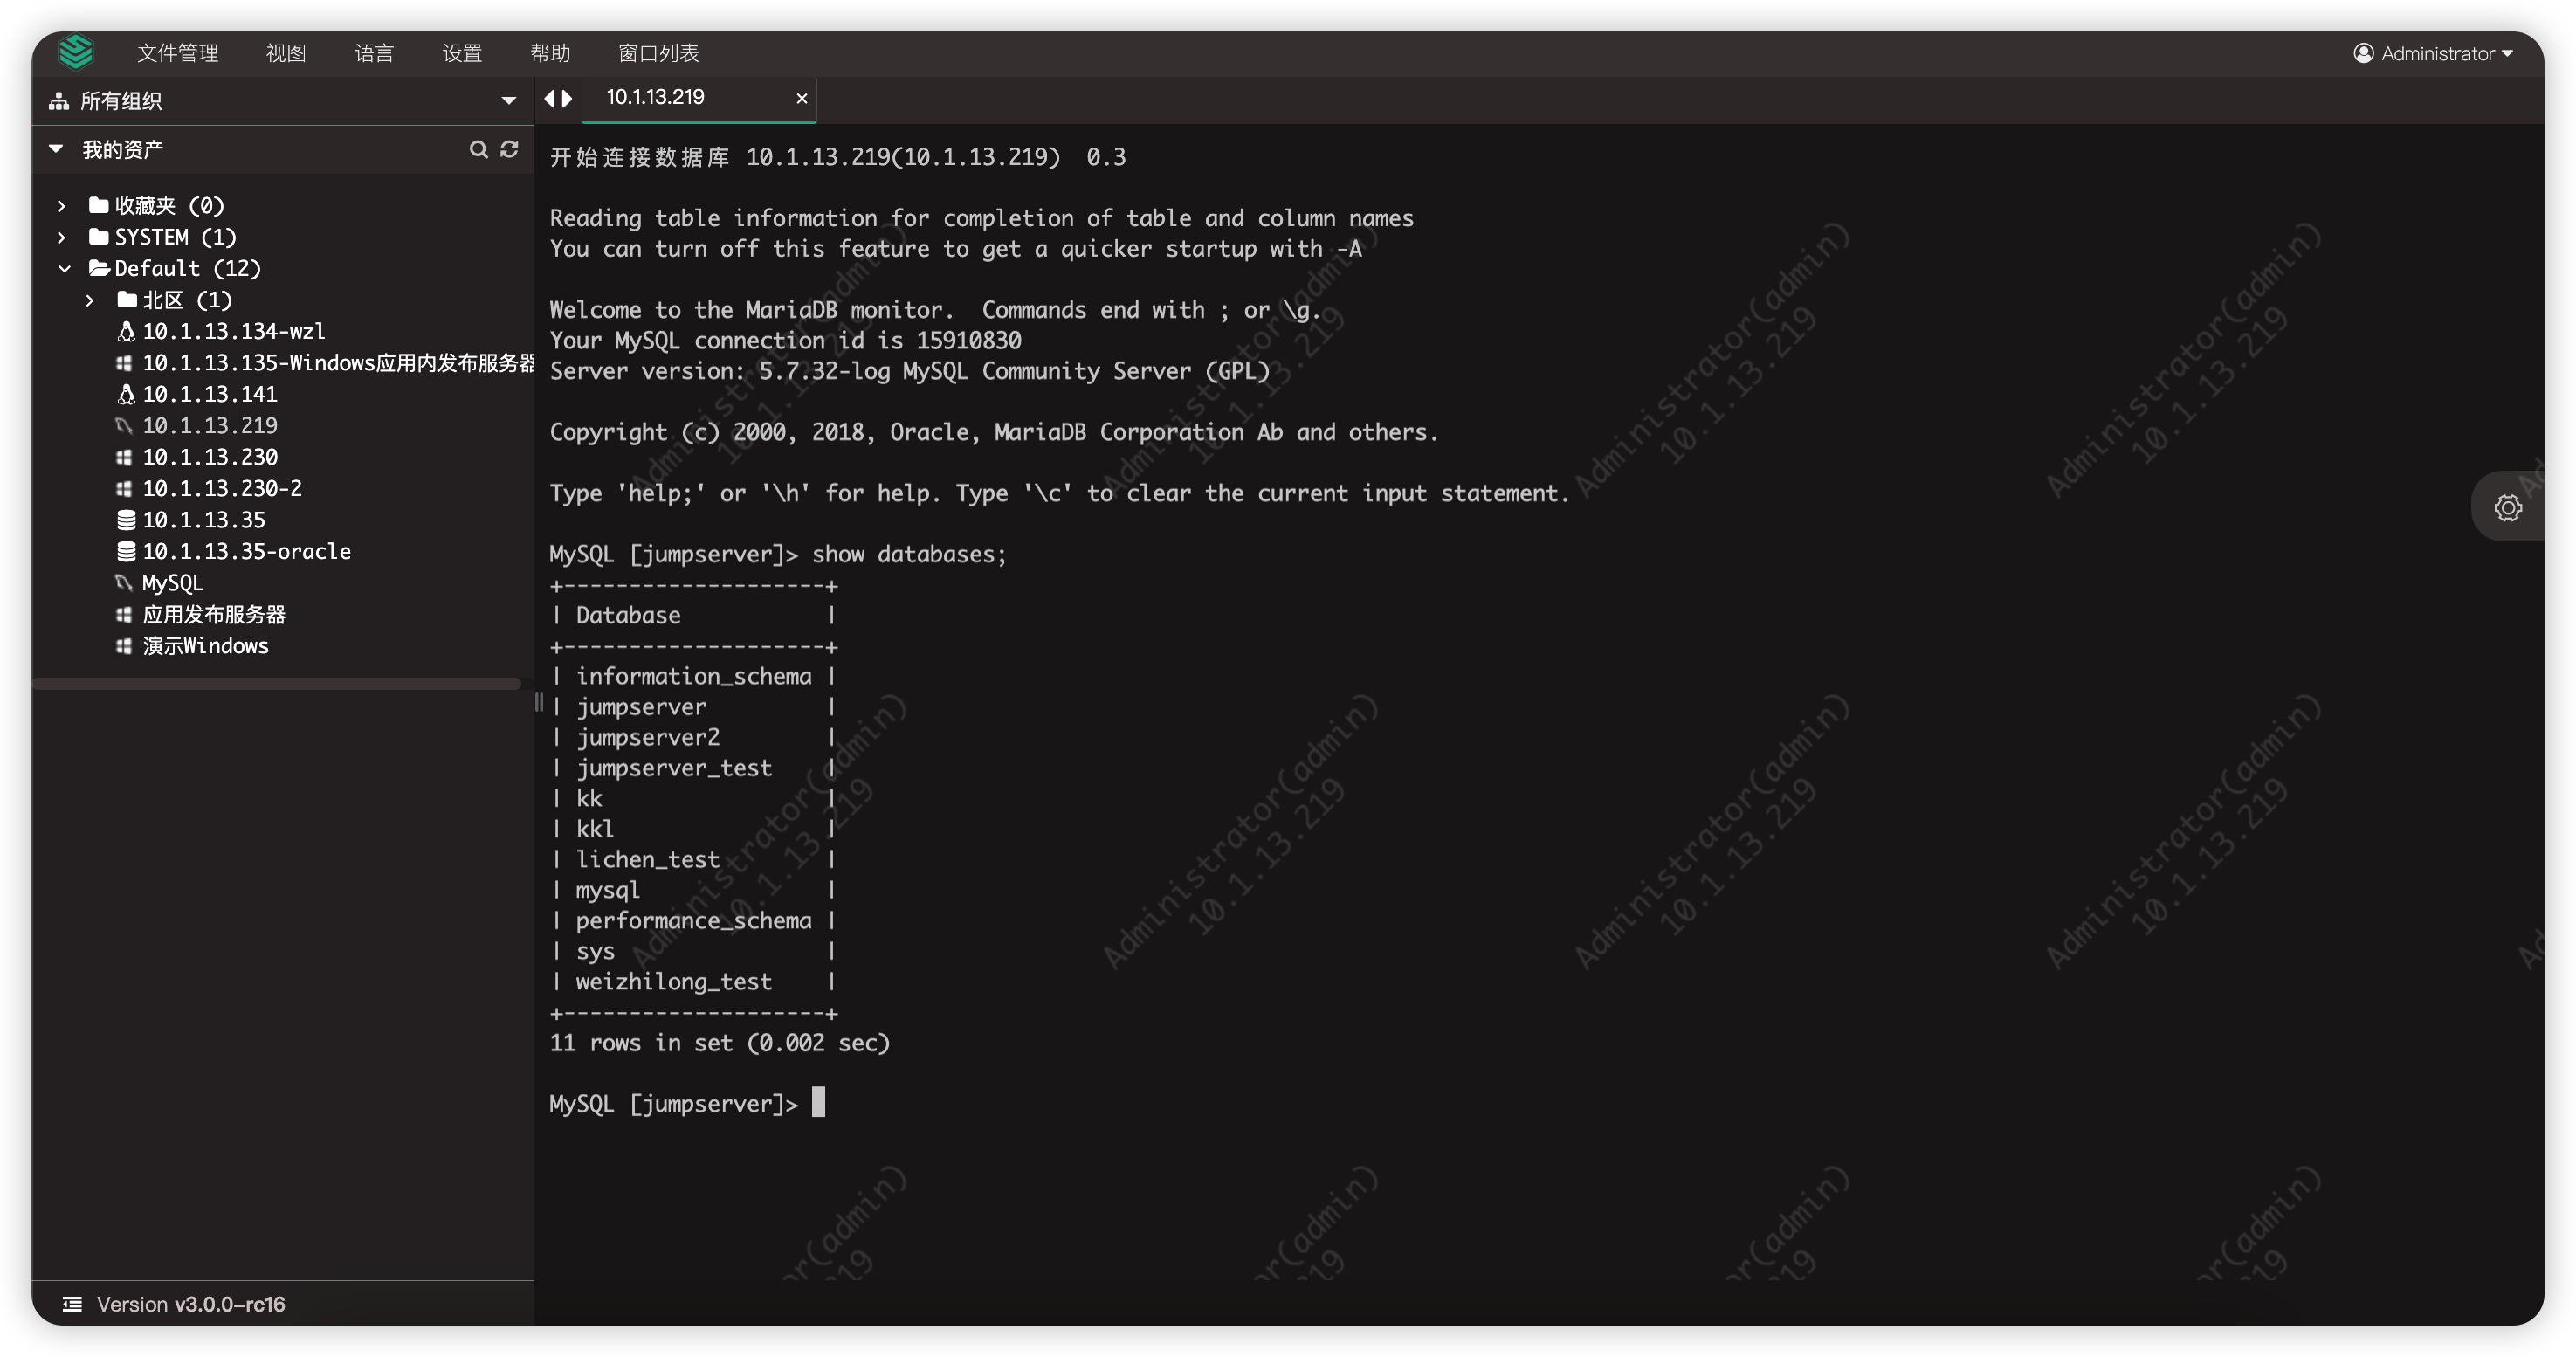Viewport: 2576px width, 1357px height.
Task: Click Windows icon for 10.1.13.135-Windows应用内发布服务器
Action: tap(124, 363)
